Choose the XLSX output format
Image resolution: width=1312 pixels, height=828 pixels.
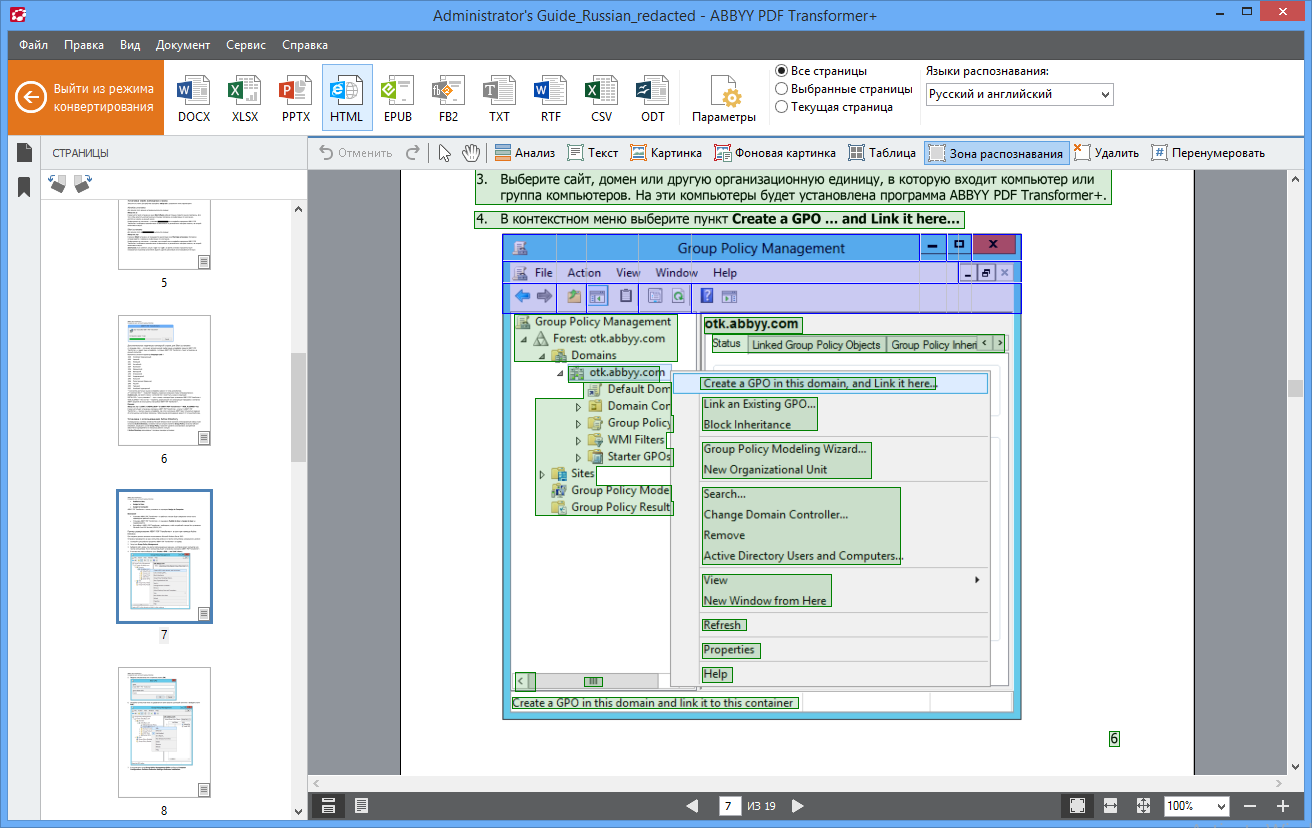pyautogui.click(x=244, y=99)
